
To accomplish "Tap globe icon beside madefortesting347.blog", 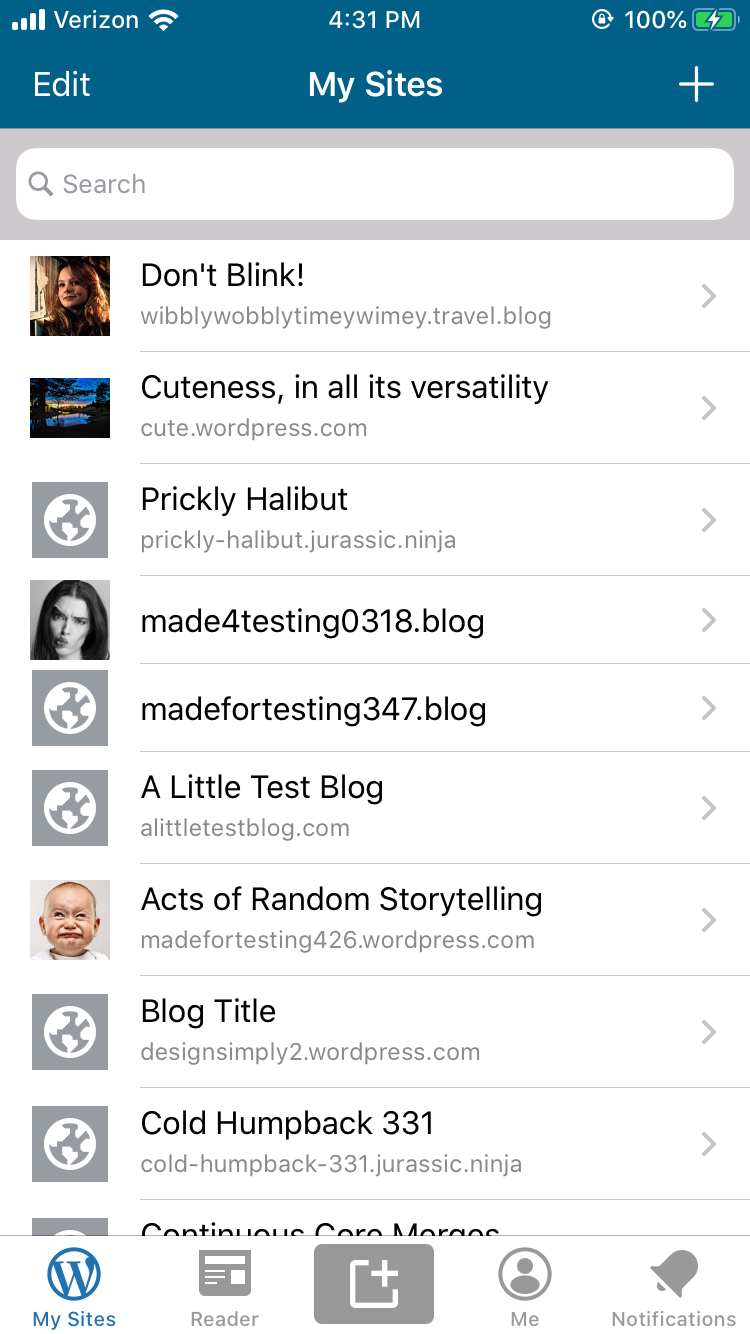I will [x=70, y=708].
